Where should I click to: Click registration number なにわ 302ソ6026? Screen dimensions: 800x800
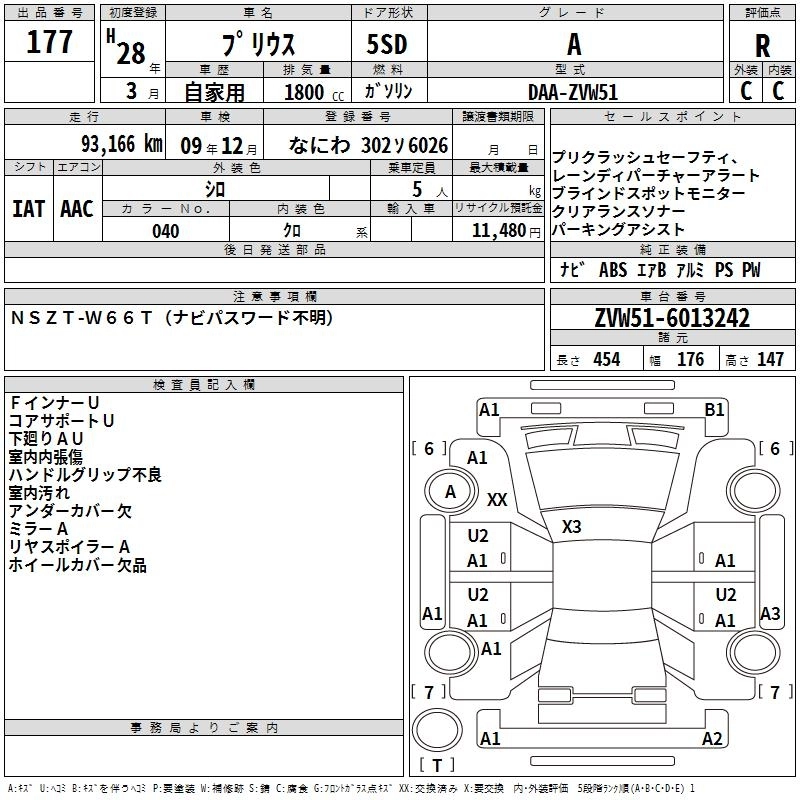(368, 145)
